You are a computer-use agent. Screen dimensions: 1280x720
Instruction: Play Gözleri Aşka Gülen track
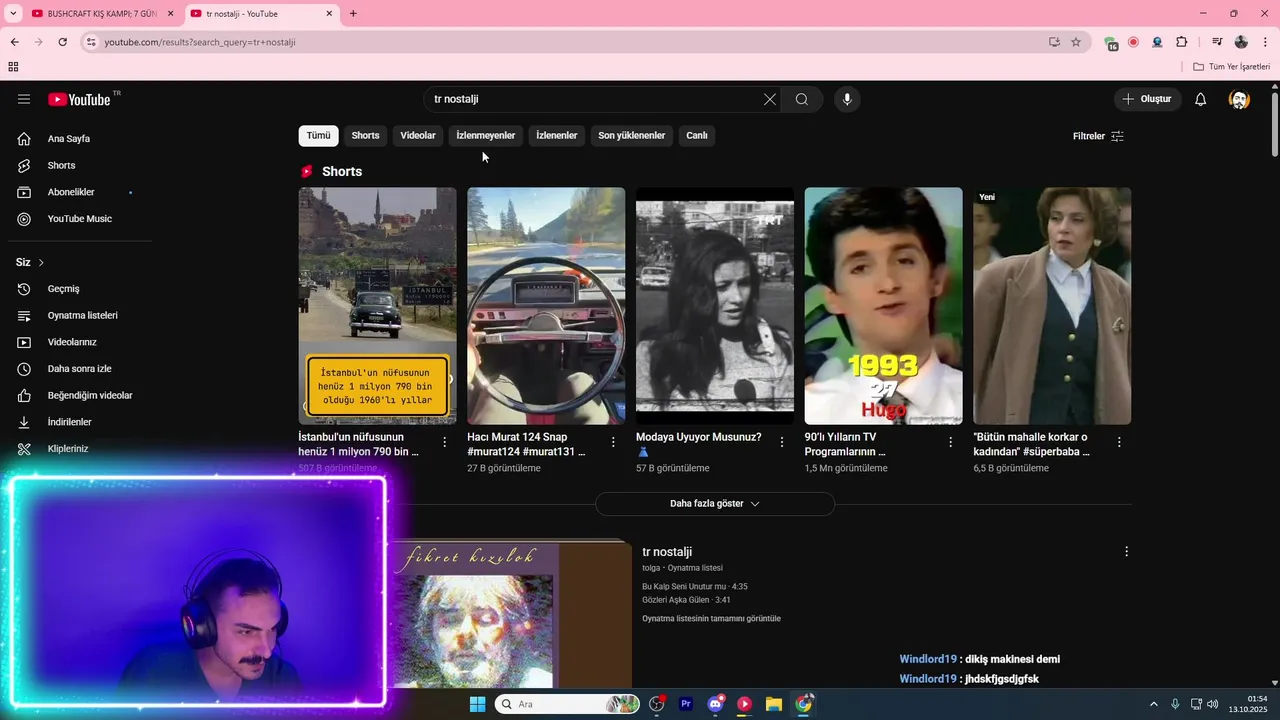686,600
